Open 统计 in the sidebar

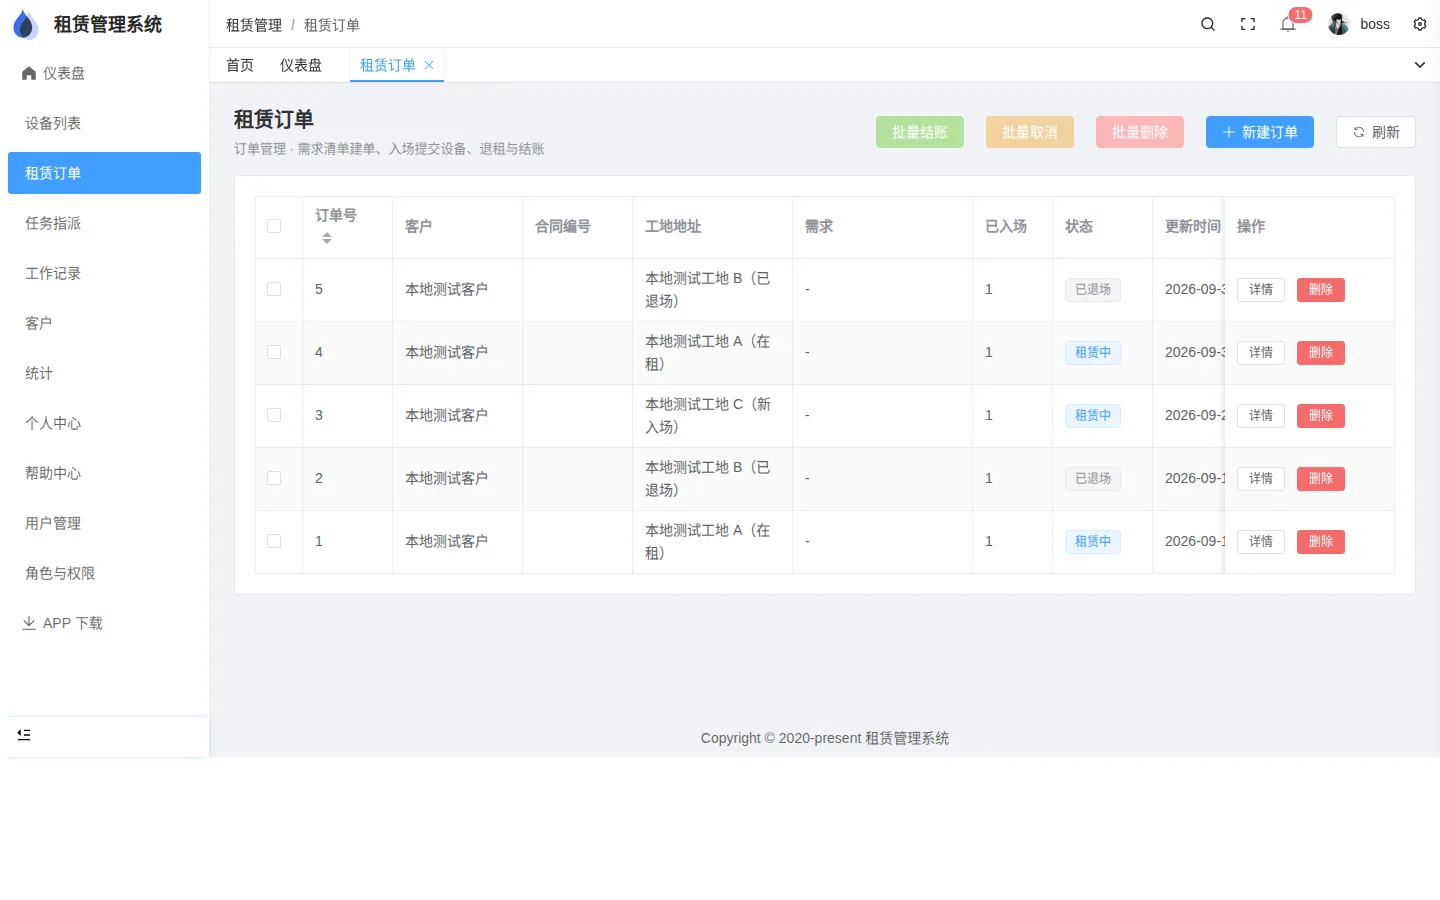(x=104, y=373)
